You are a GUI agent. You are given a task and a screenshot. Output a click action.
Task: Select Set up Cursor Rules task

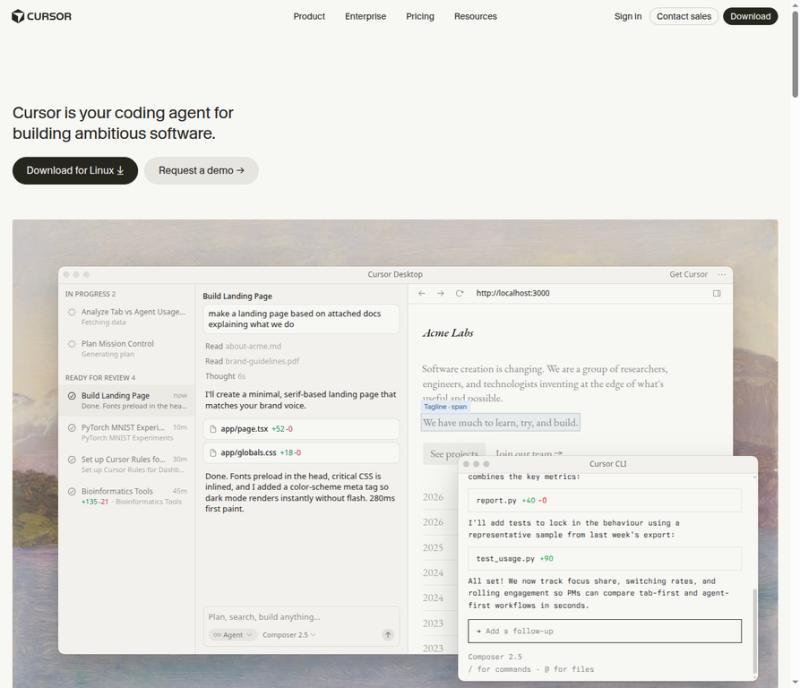(127, 464)
